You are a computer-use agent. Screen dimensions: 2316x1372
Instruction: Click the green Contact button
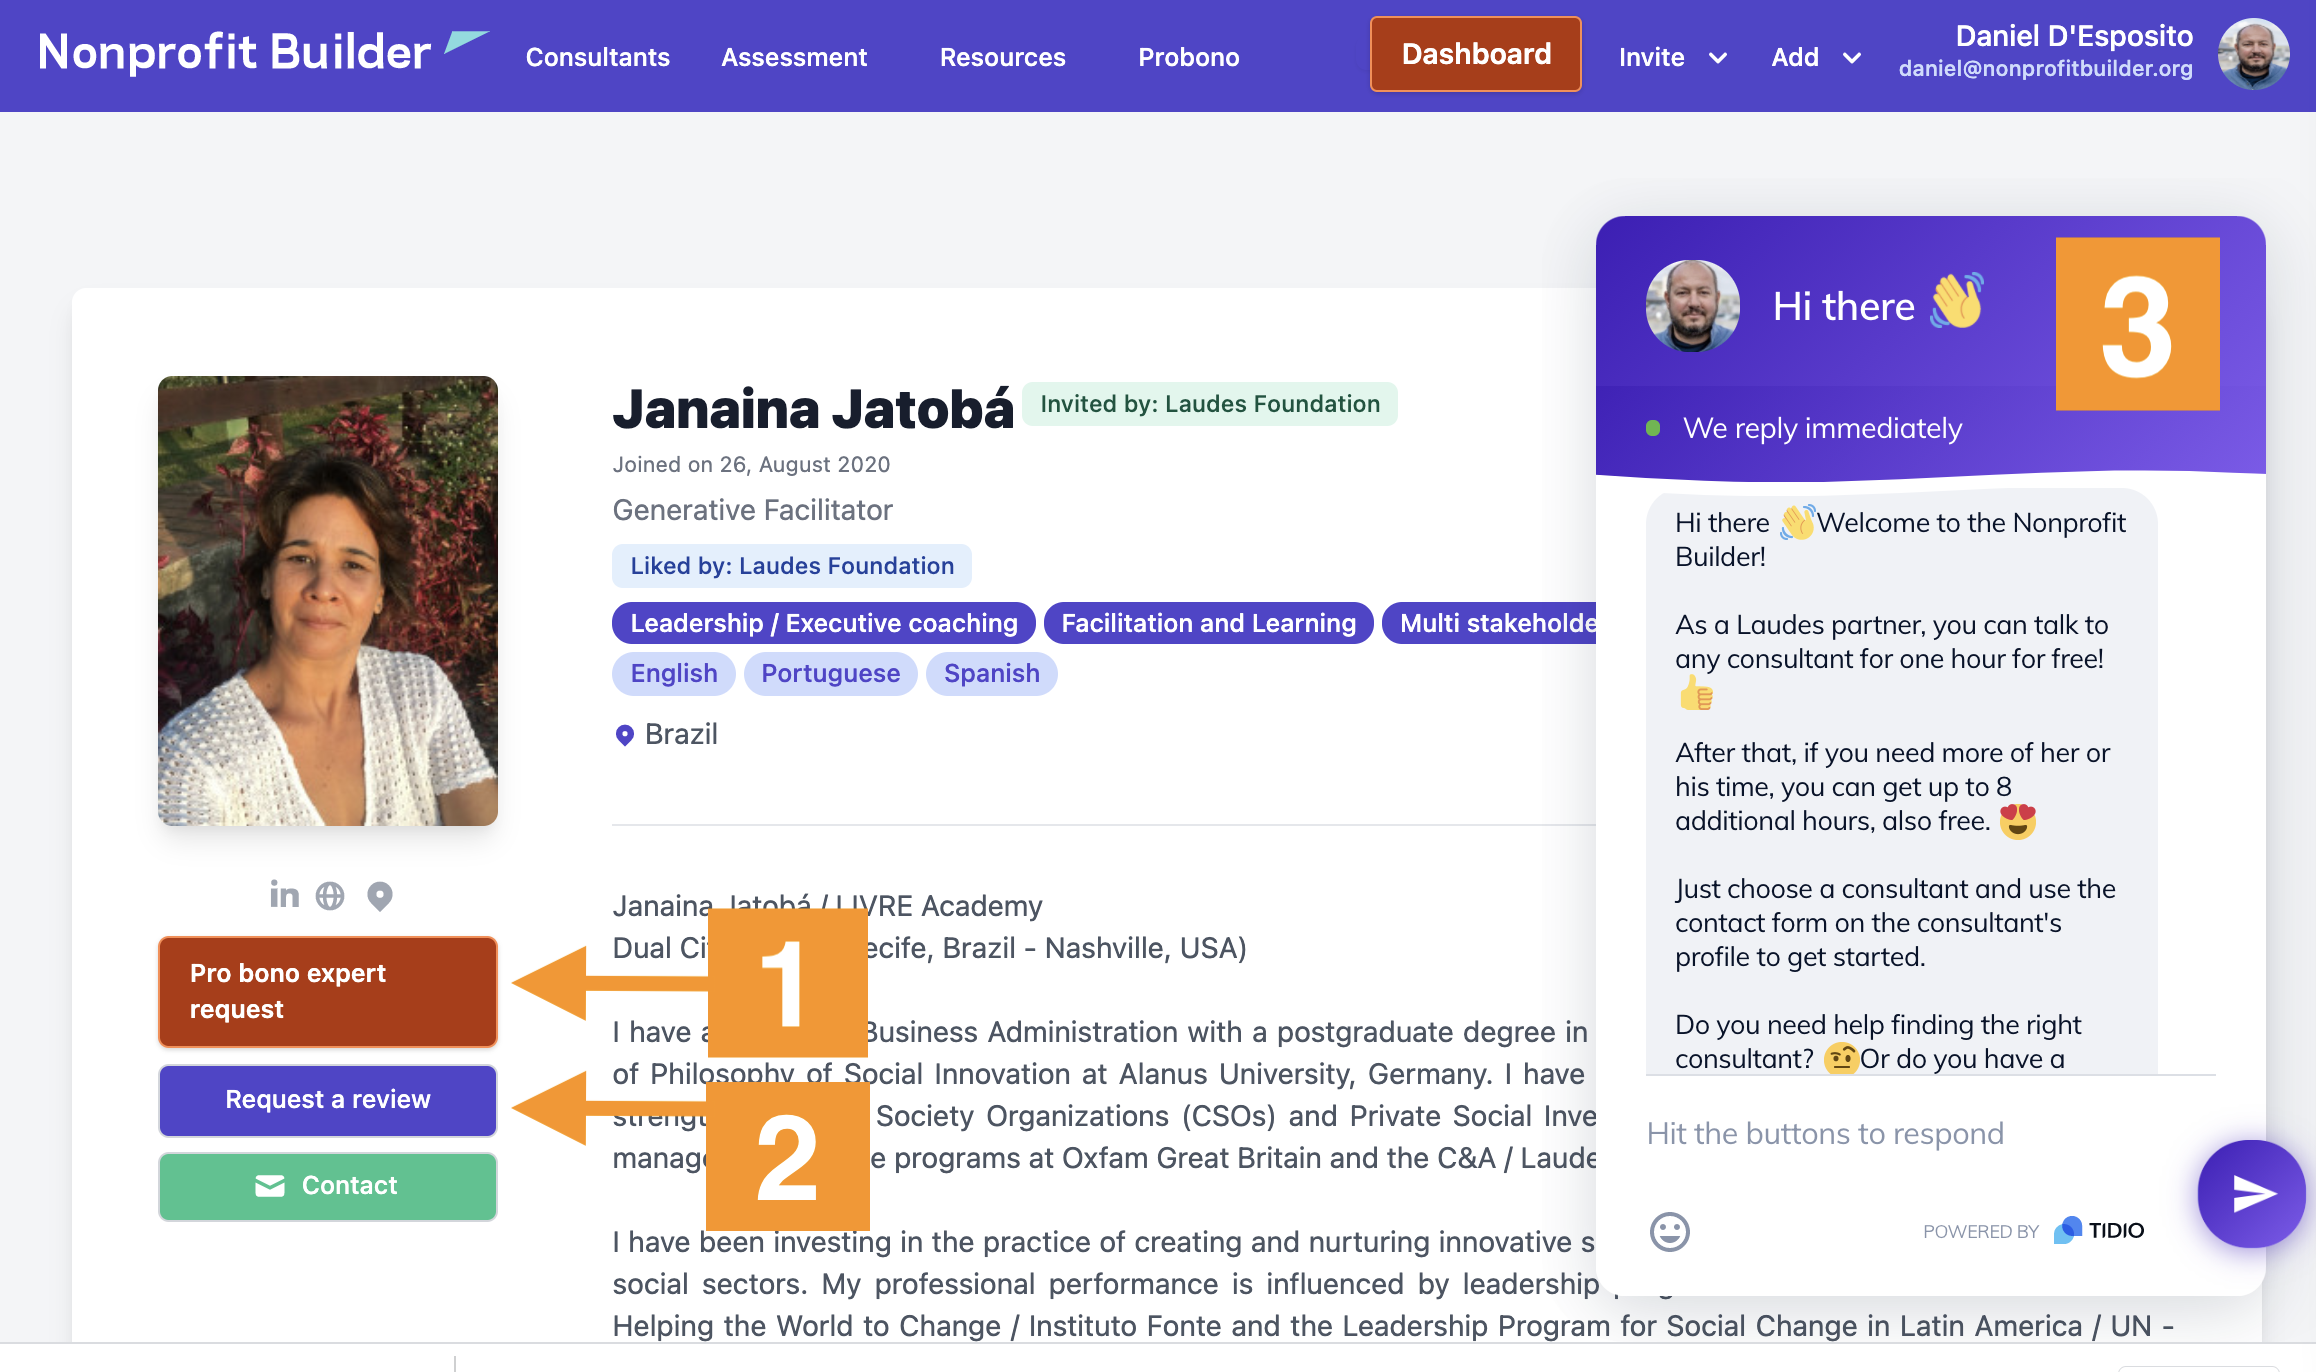(328, 1185)
